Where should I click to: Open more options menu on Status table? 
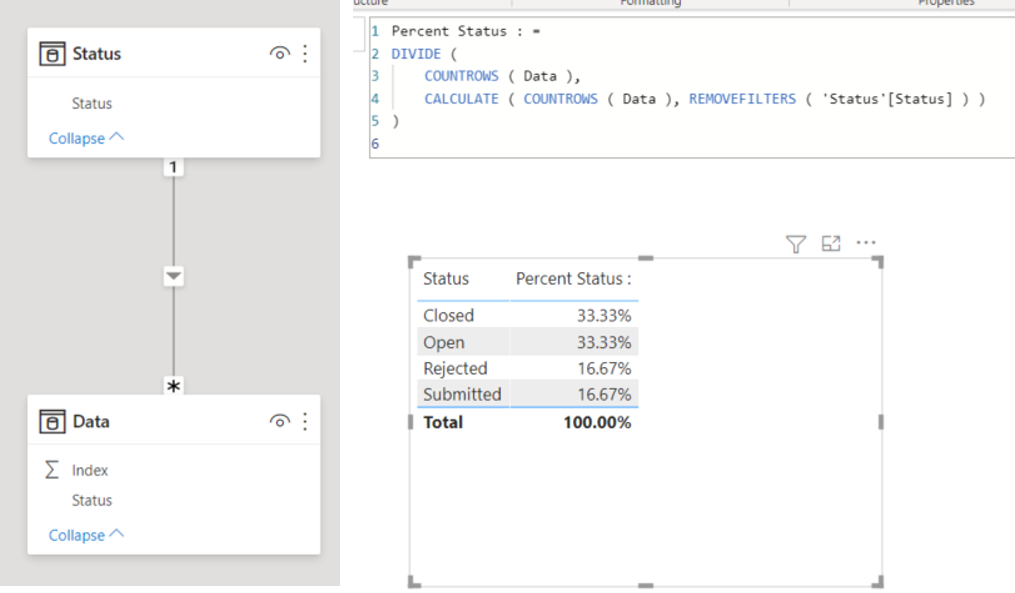pyautogui.click(x=305, y=54)
